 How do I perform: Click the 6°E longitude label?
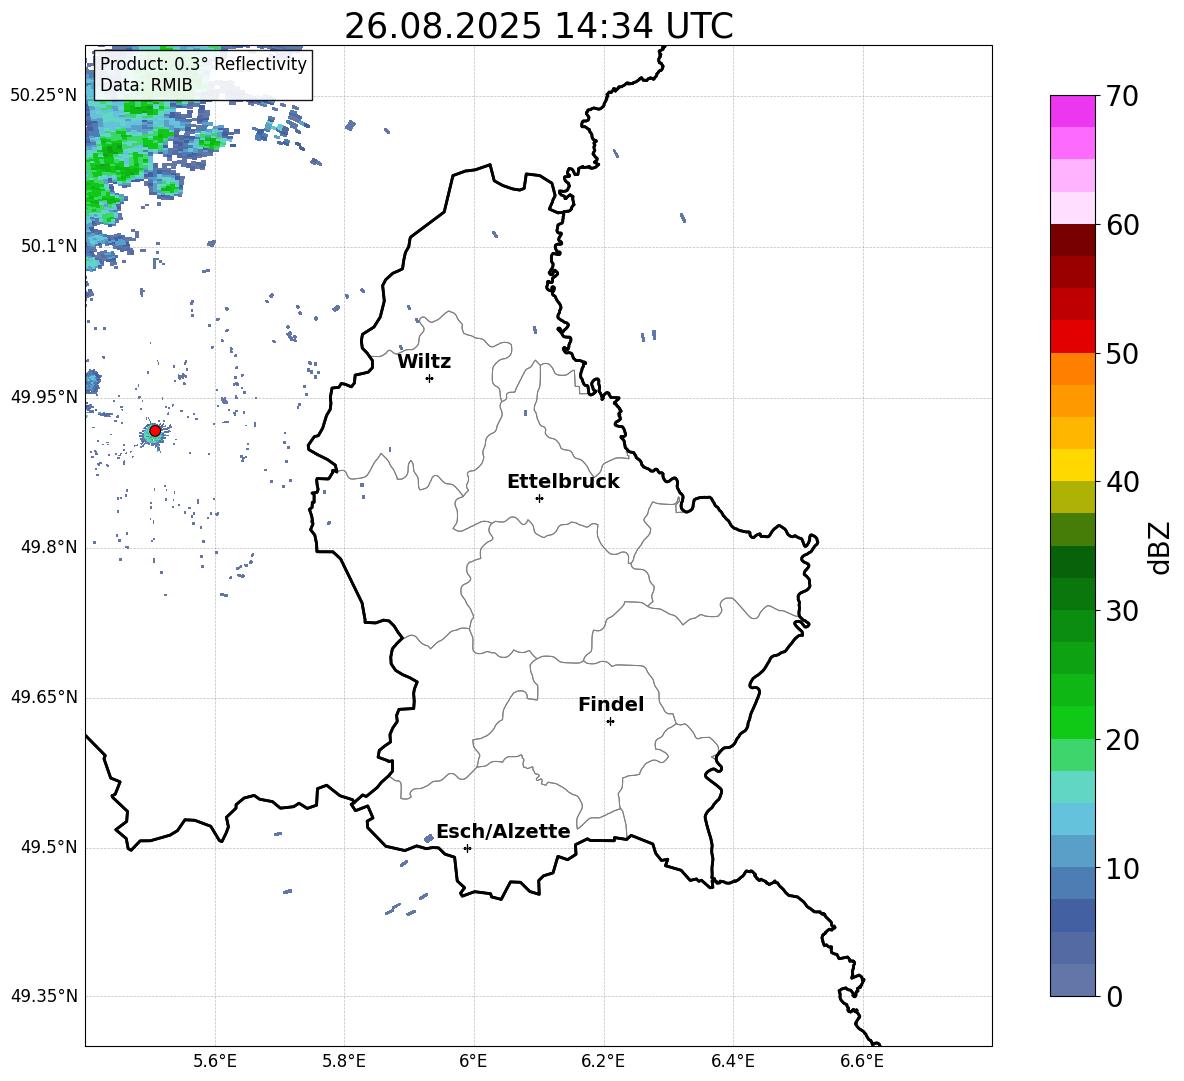(473, 1061)
